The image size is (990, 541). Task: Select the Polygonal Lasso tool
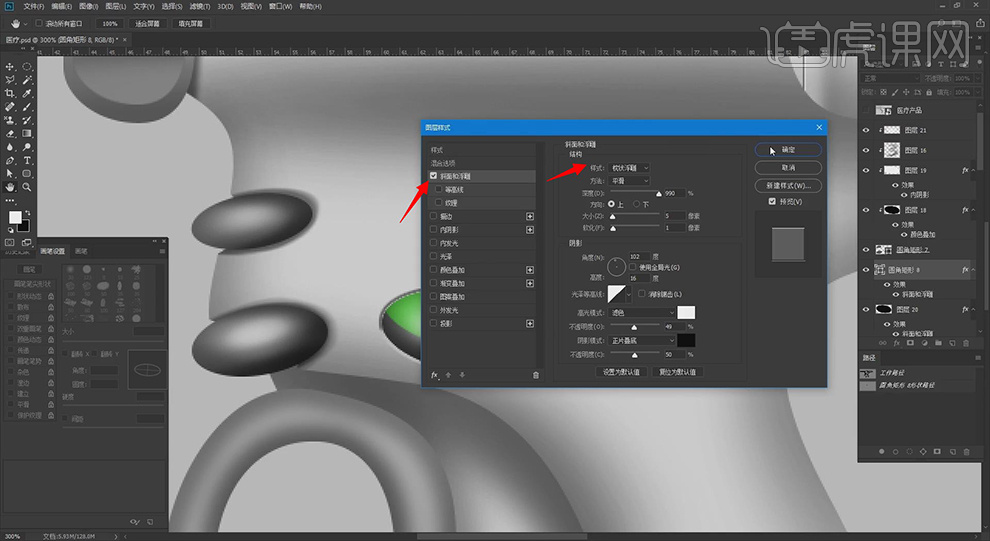[x=10, y=80]
